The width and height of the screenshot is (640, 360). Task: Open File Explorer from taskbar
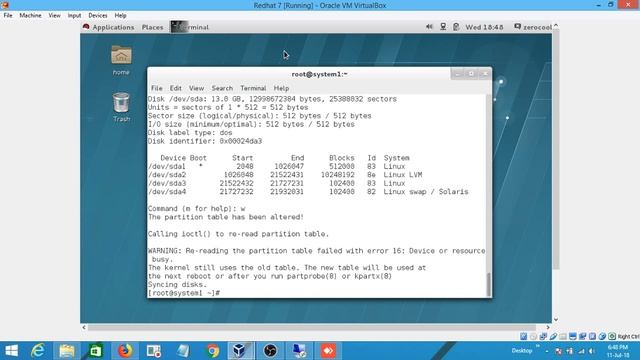coord(67,351)
